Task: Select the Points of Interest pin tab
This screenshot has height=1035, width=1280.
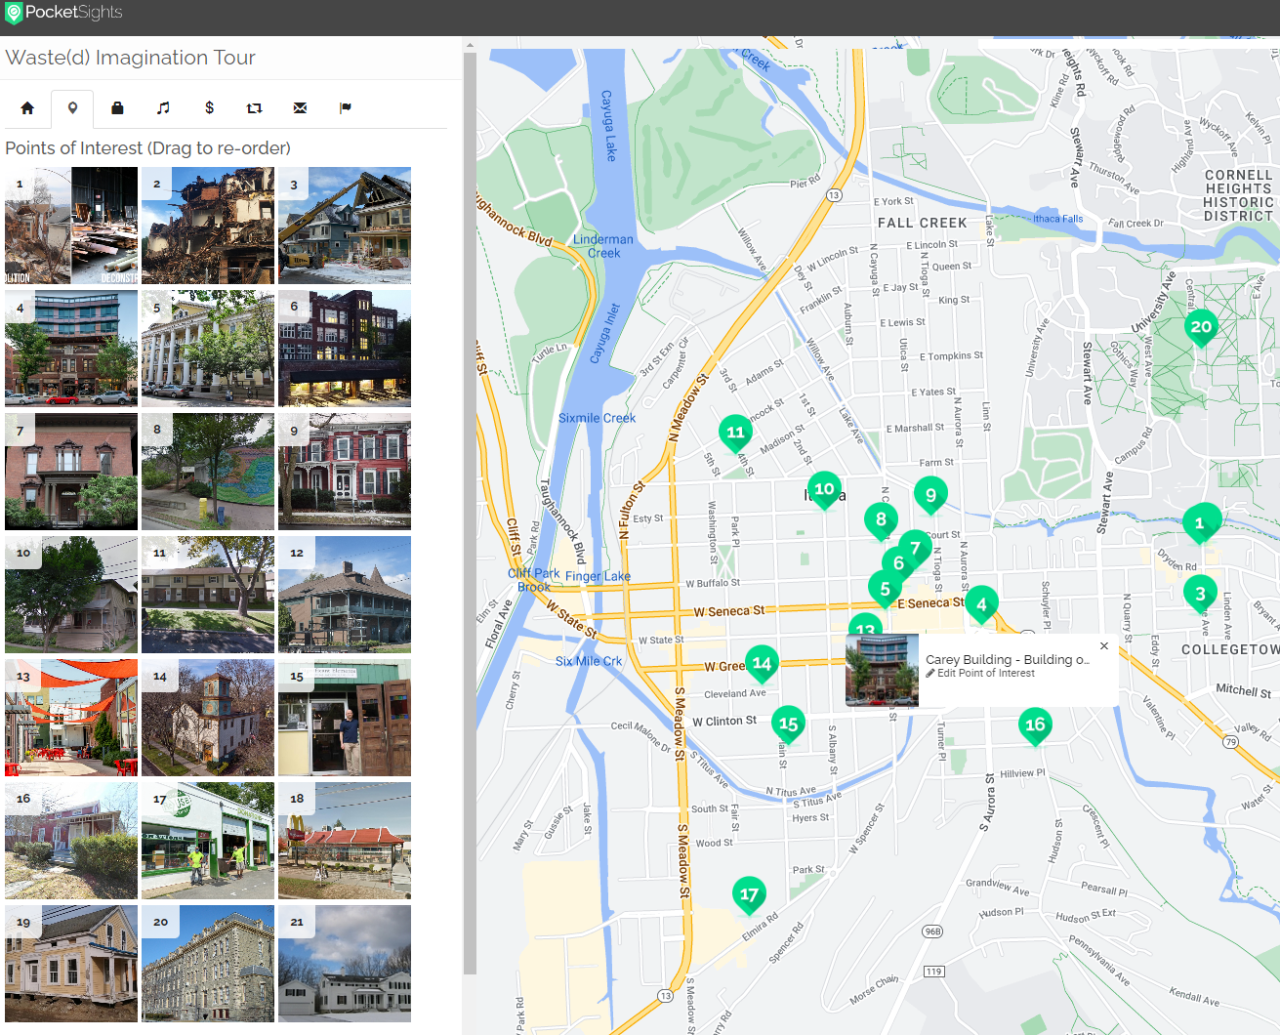Action: [x=72, y=108]
